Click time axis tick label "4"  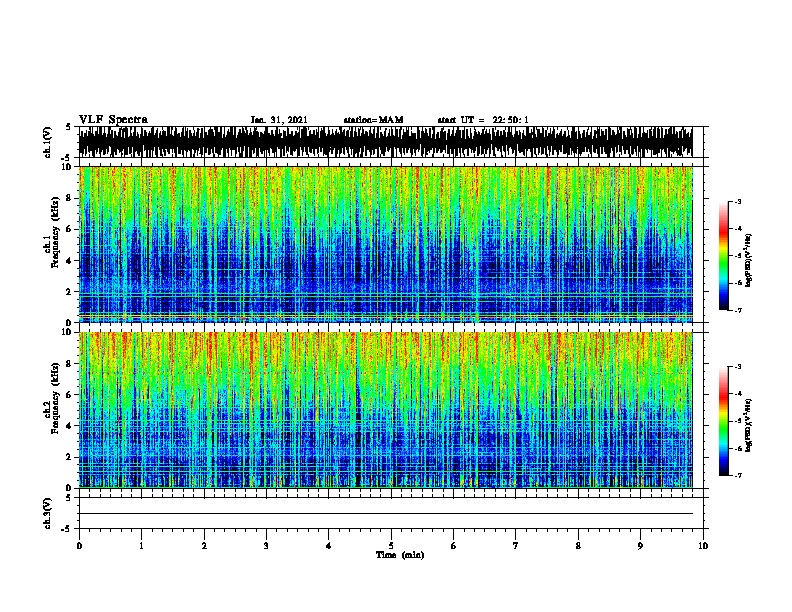click(x=329, y=546)
